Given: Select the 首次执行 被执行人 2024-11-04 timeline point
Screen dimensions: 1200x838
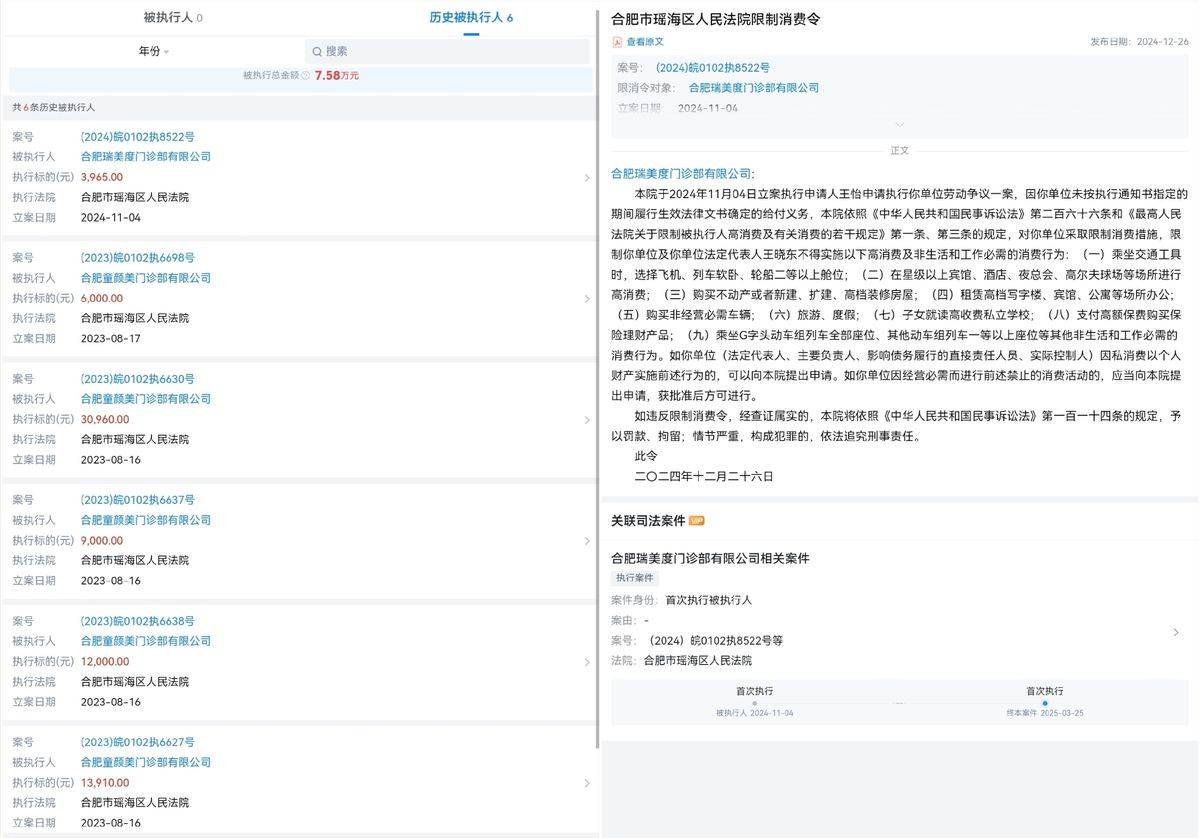Looking at the screenshot, I should click(x=754, y=702).
